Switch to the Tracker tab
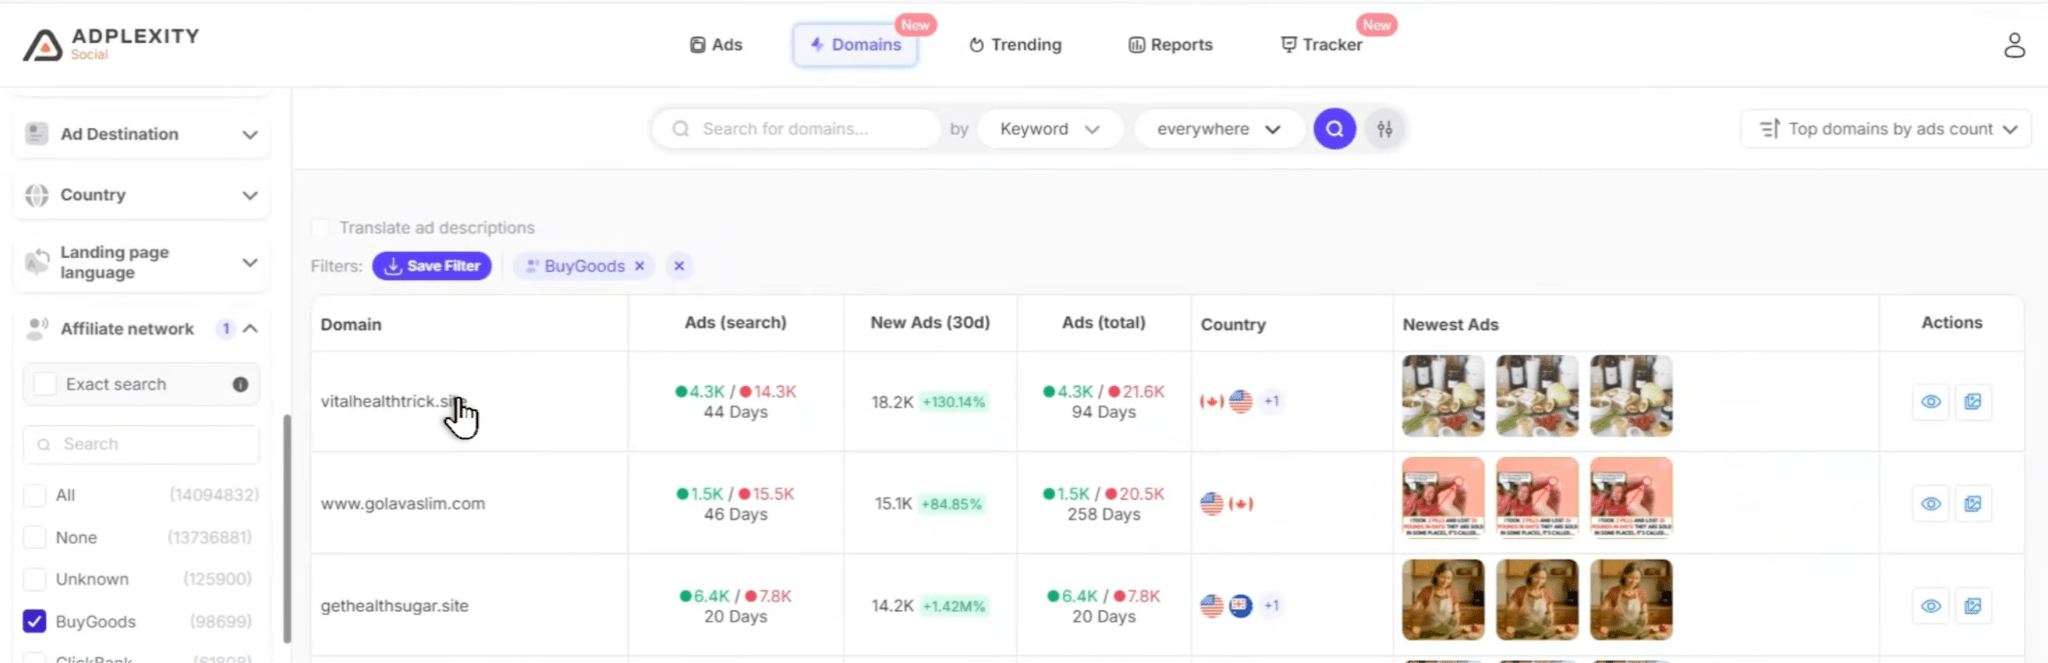The width and height of the screenshot is (2048, 663). tap(1321, 45)
